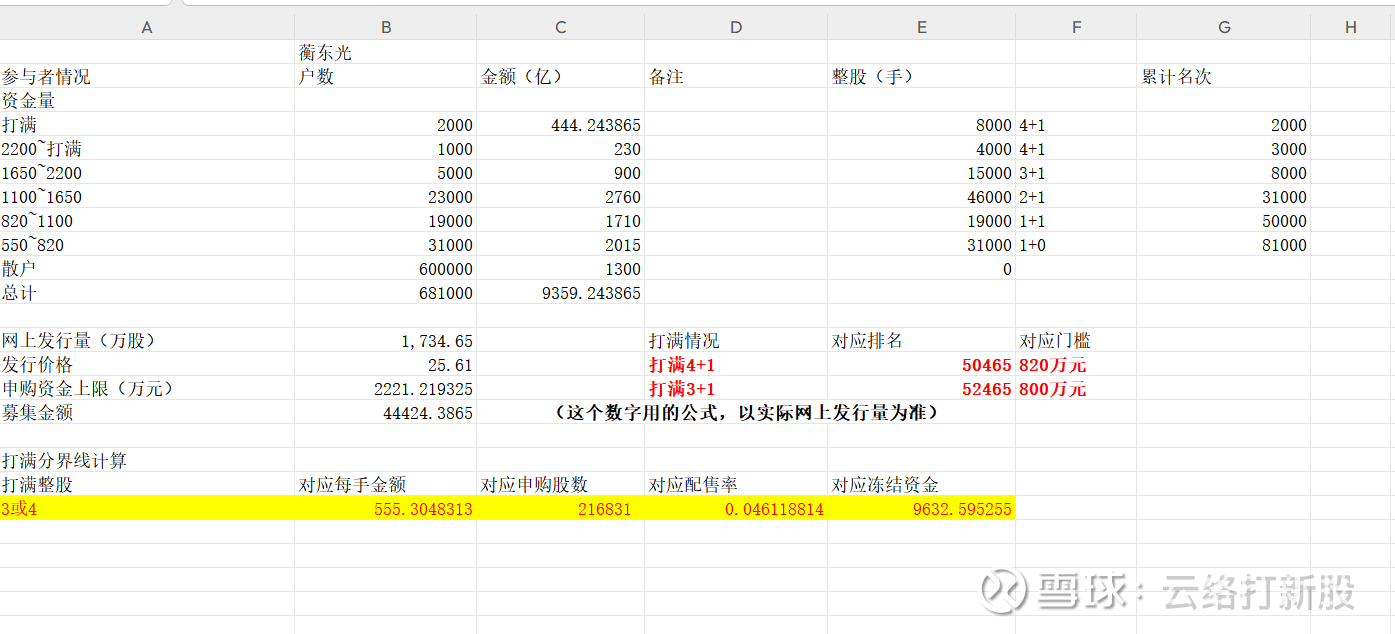1395x634 pixels.
Task: Click the 散户 count 600000
Action: (x=385, y=269)
